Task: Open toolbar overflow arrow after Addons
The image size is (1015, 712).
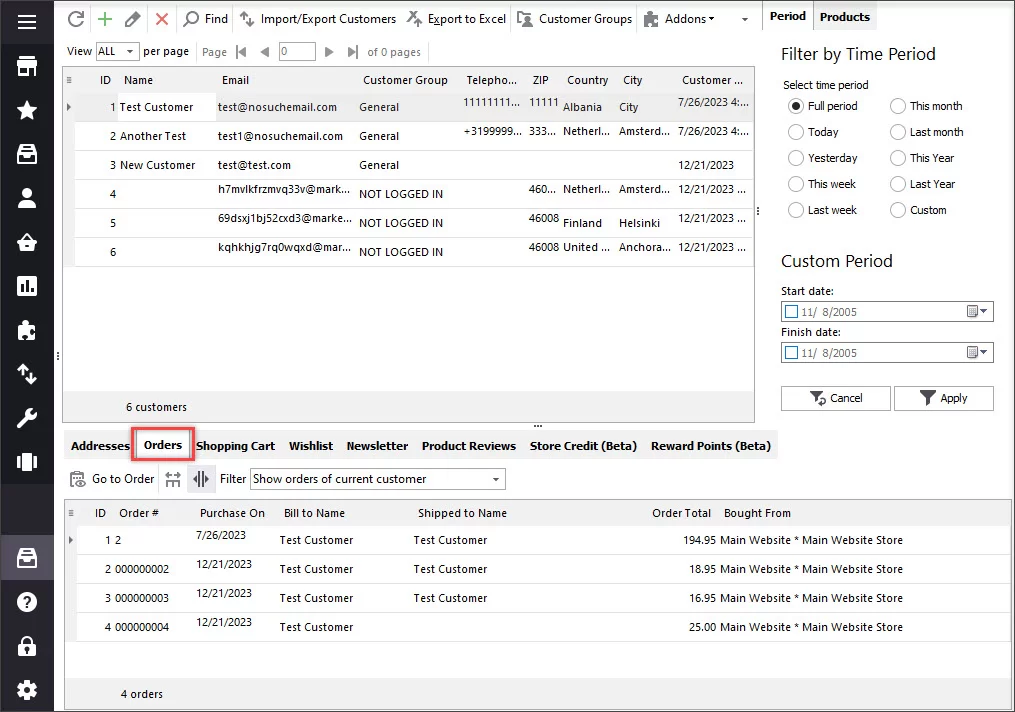Action: 744,19
